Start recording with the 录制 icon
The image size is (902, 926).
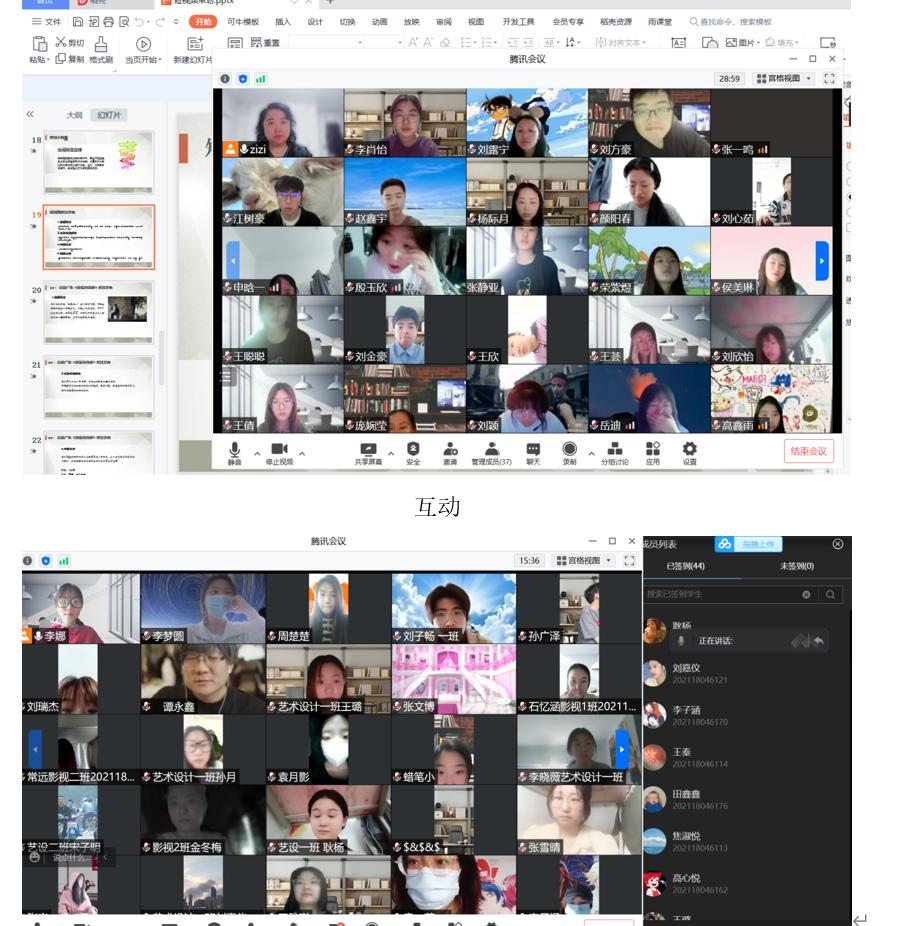[x=569, y=452]
